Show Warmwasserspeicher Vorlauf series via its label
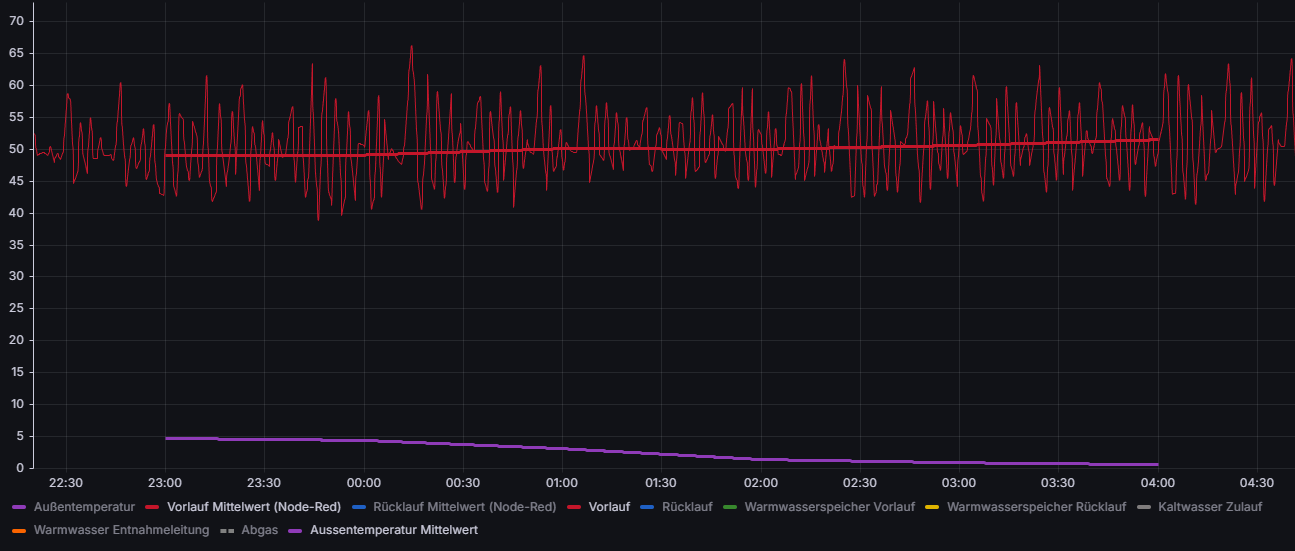This screenshot has width=1295, height=551. 829,507
